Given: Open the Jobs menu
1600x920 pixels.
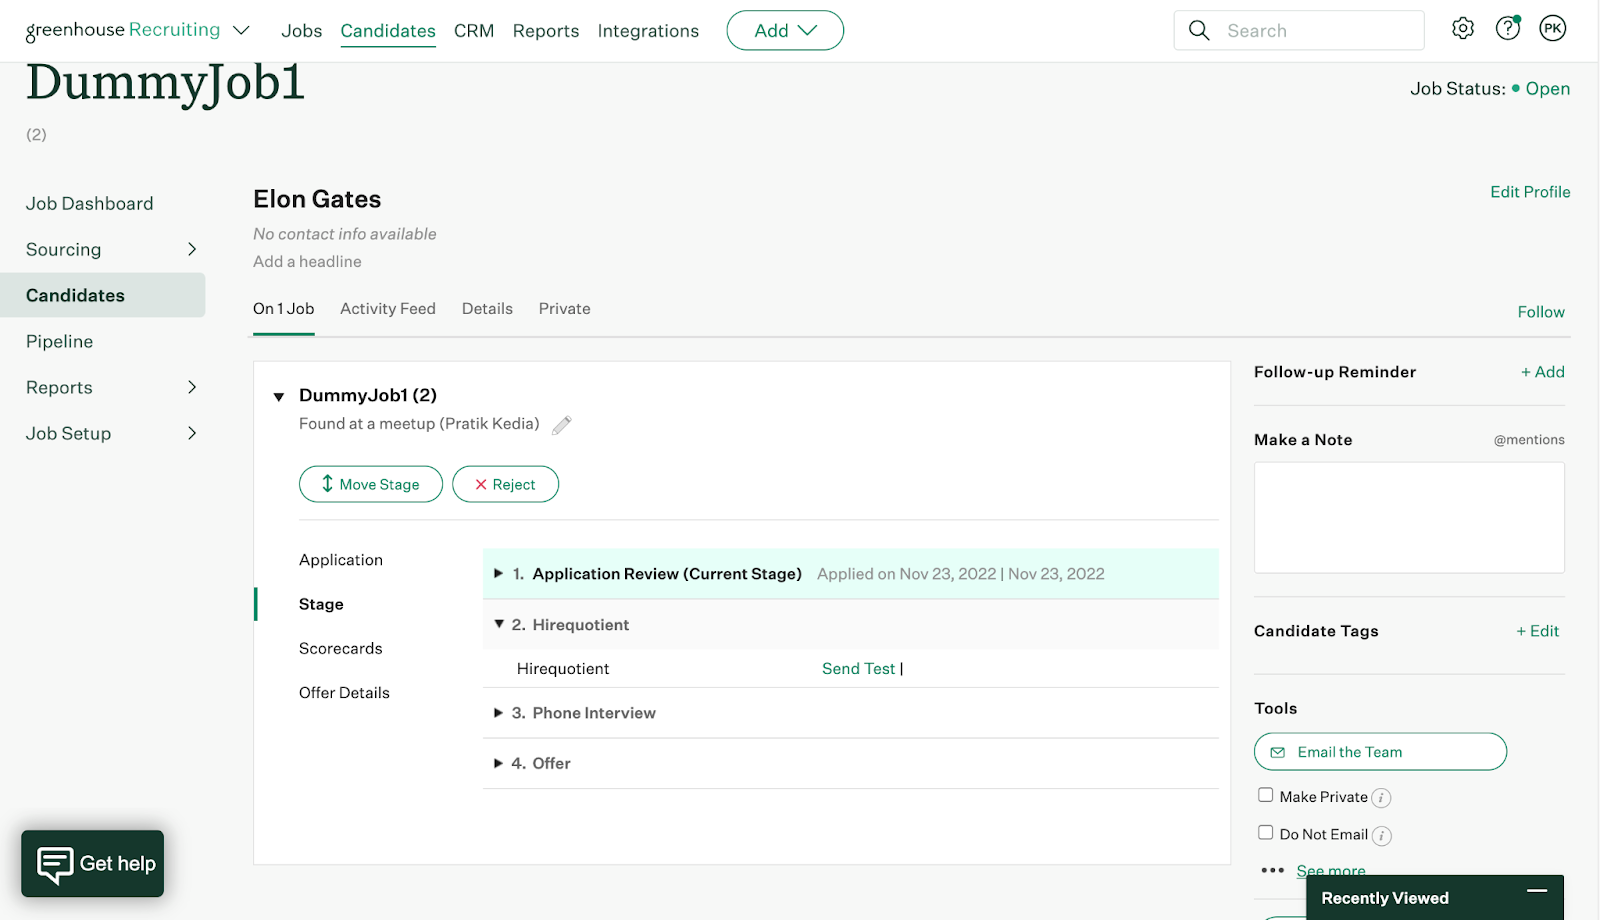Looking at the screenshot, I should click(x=301, y=31).
